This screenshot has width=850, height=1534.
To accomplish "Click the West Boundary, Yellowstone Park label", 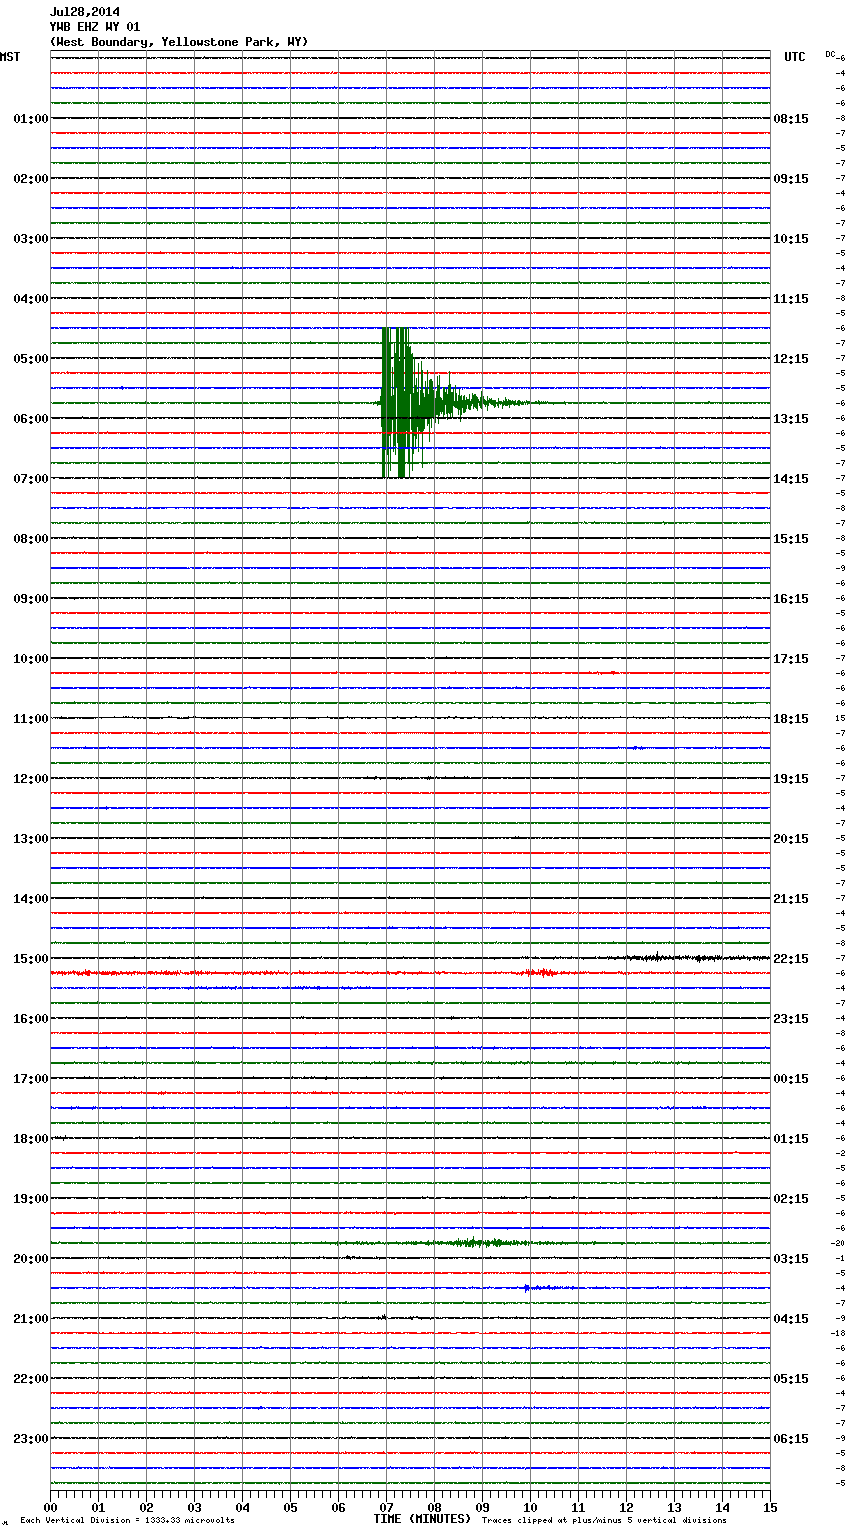I will tap(179, 42).
